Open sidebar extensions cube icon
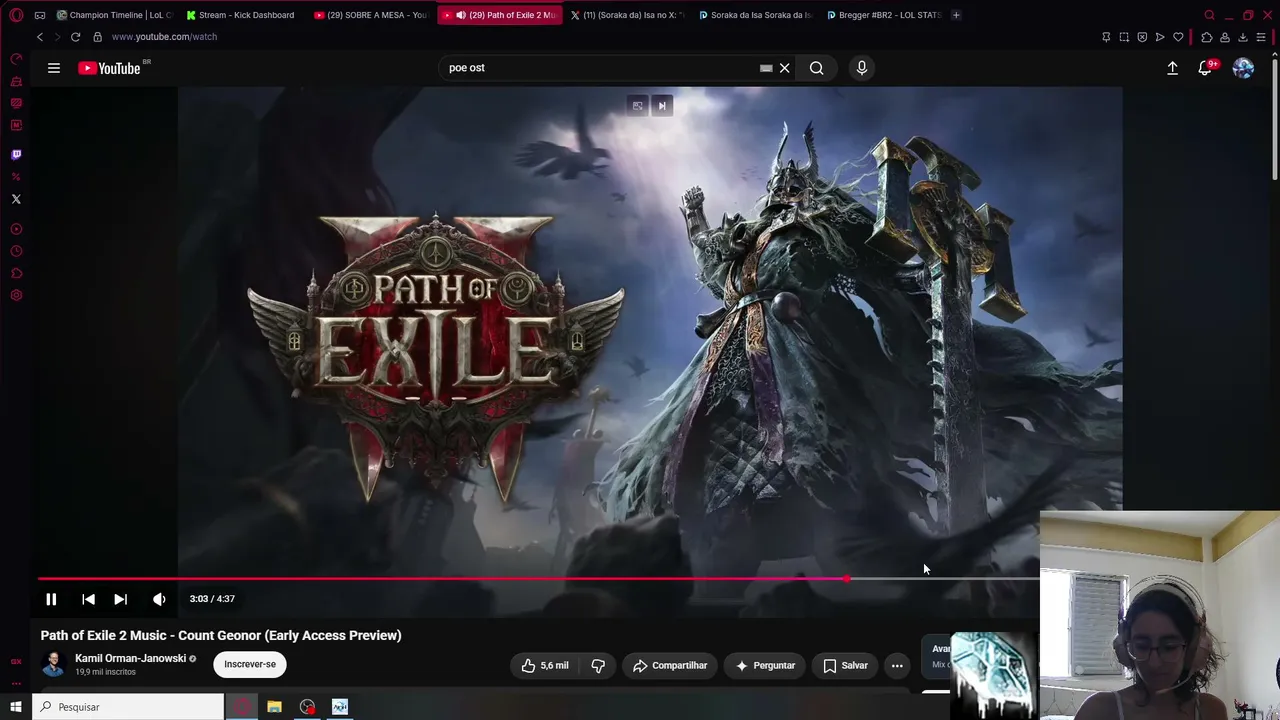1280x720 pixels. (16, 273)
